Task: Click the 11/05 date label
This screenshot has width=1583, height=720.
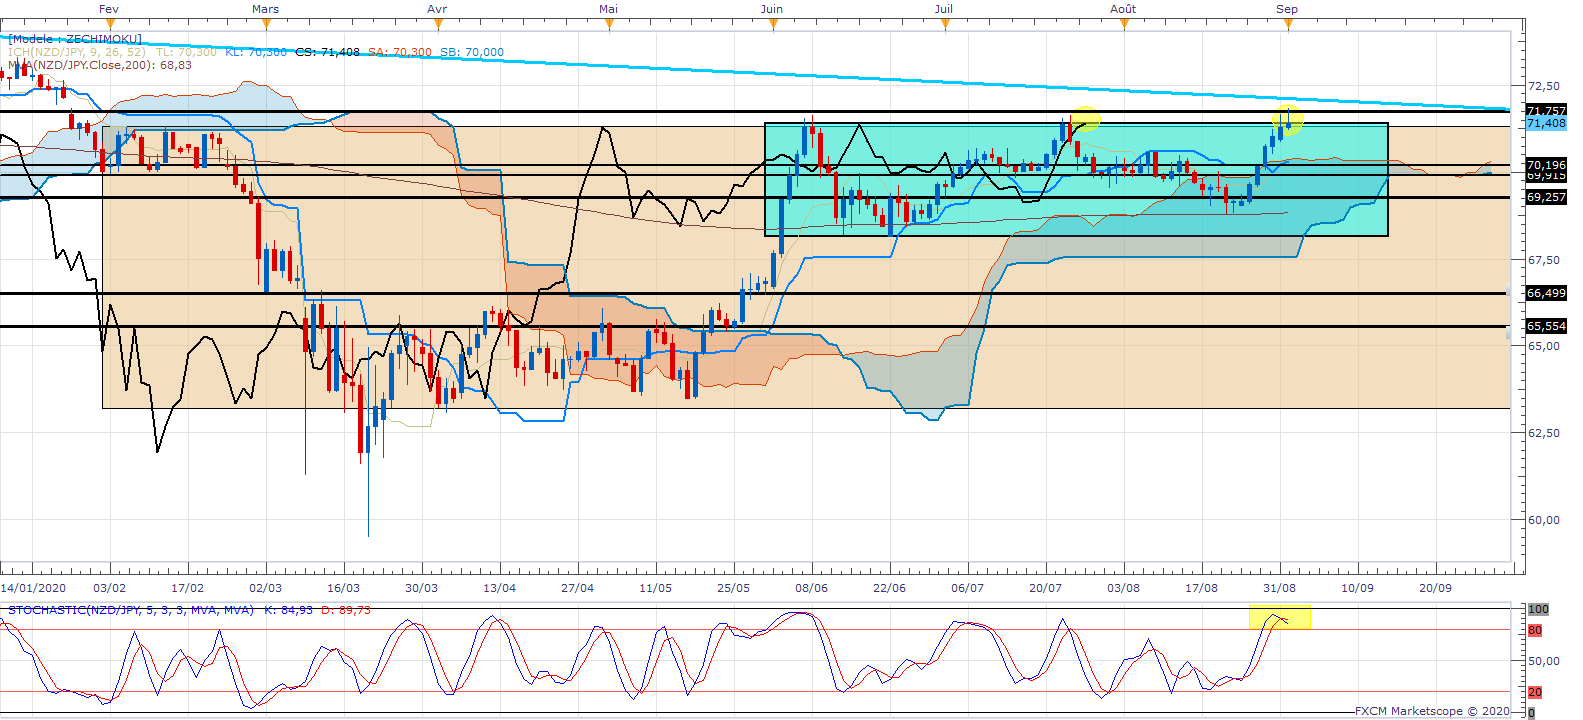Action: point(656,588)
